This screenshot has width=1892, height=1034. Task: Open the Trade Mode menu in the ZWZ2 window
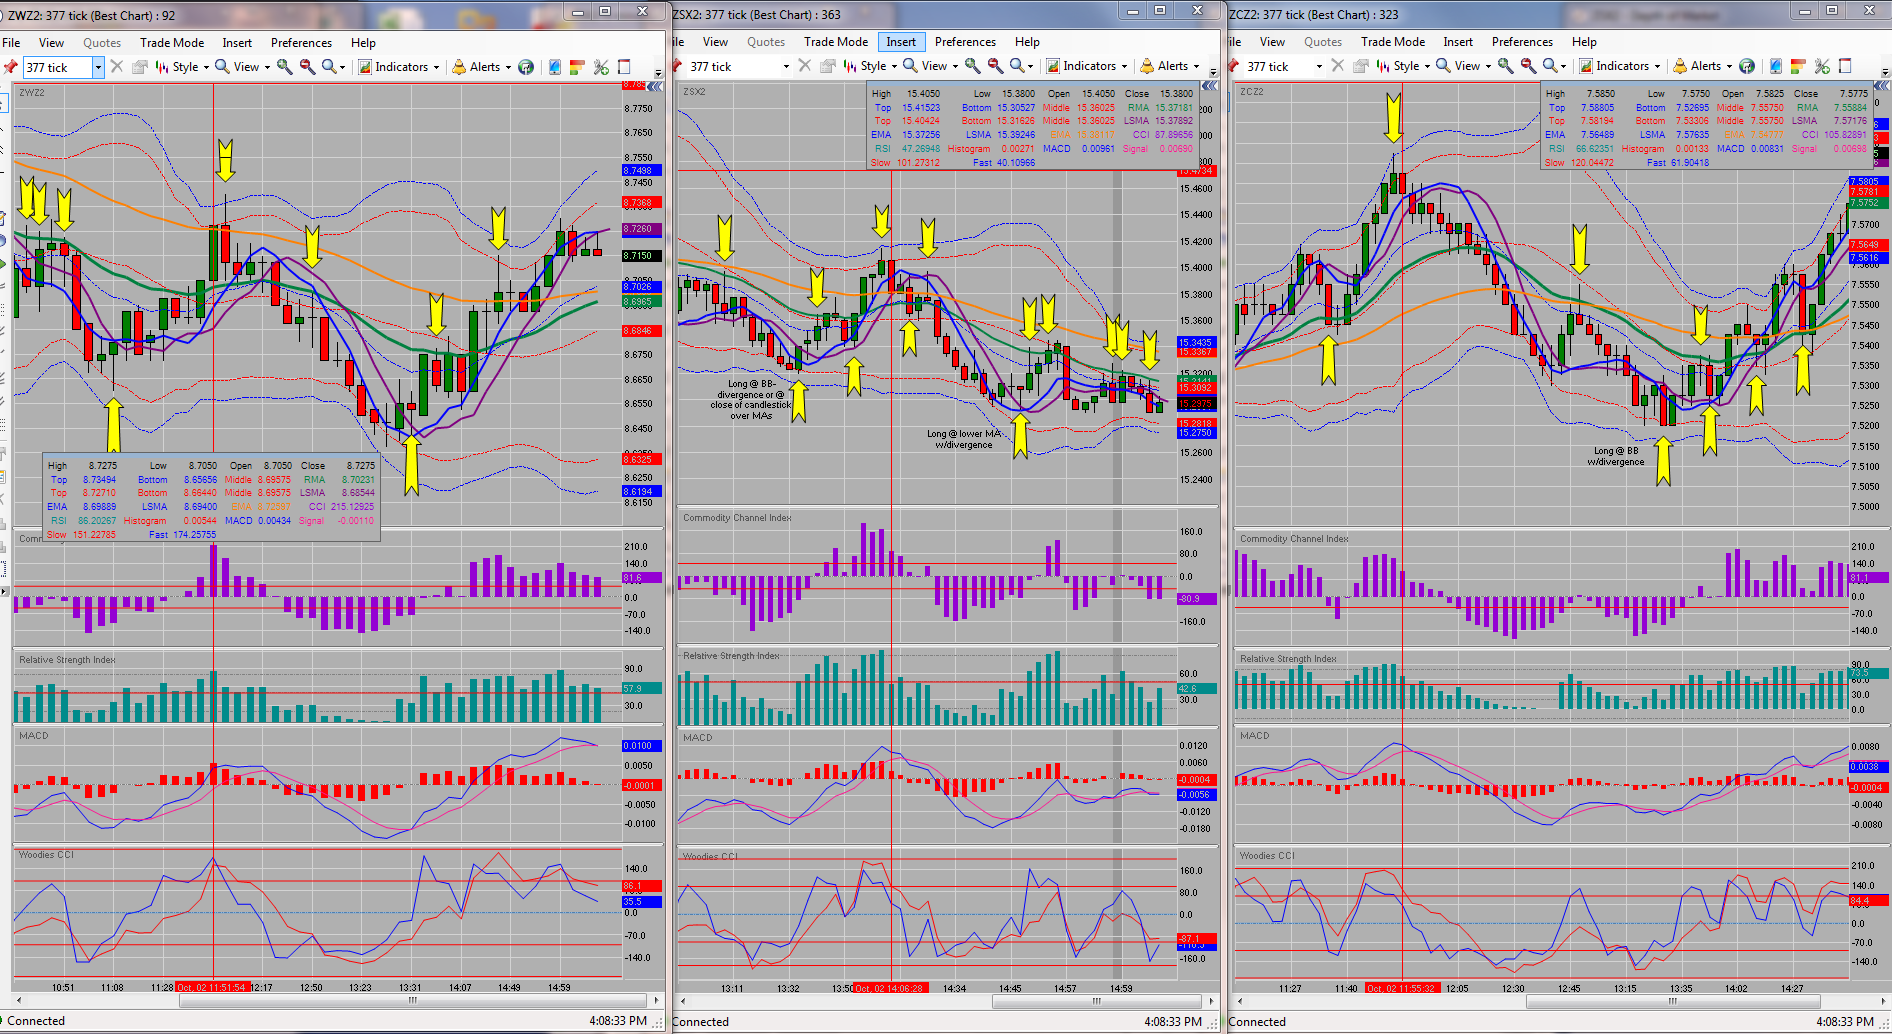172,43
